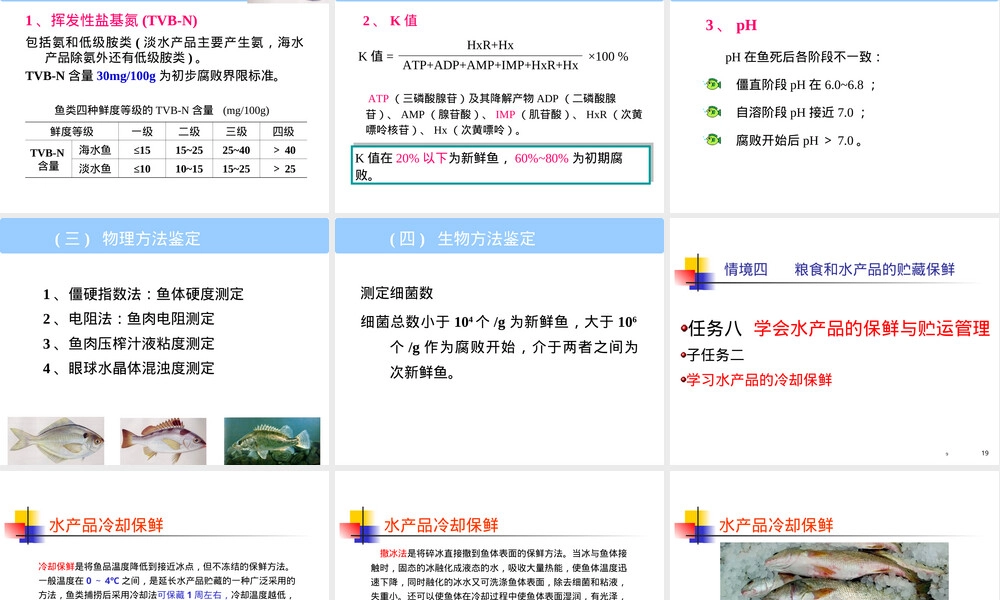This screenshot has height=600, width=1000.
Task: Click the red term 冷却保鲜 in the bottom-left slide
Action: tap(56, 566)
